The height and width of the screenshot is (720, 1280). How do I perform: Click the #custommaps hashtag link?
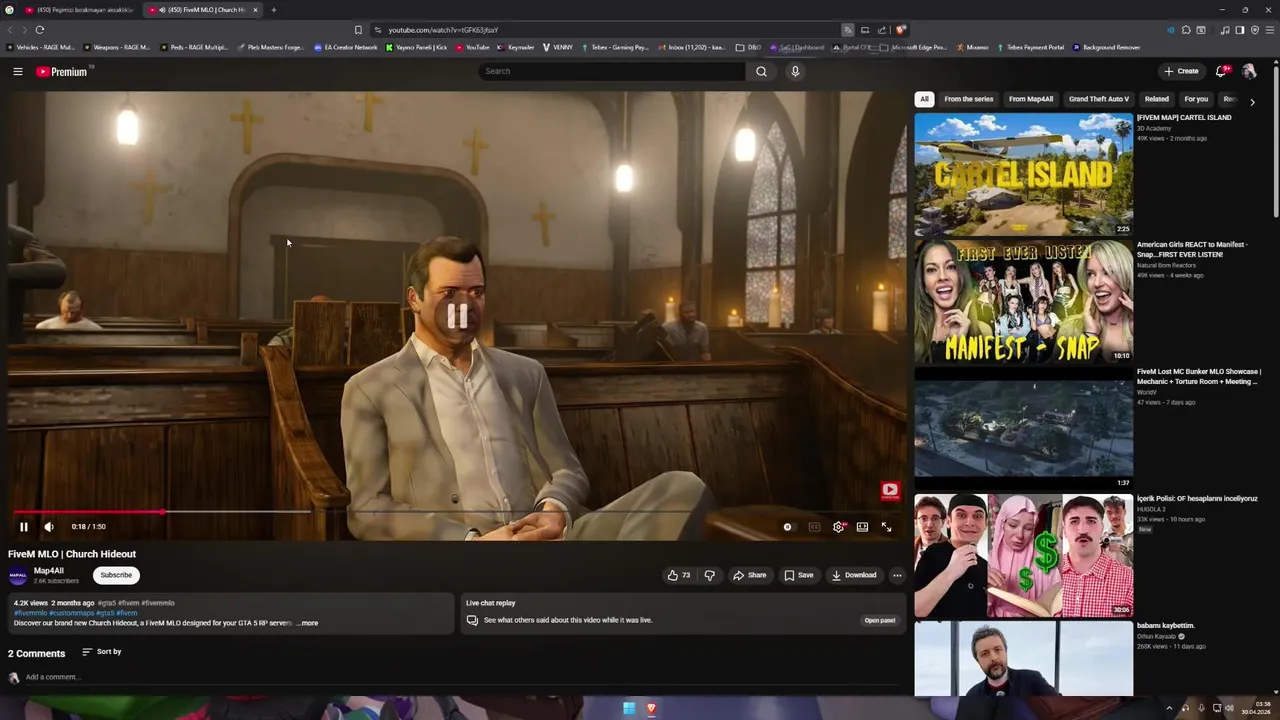coord(71,613)
